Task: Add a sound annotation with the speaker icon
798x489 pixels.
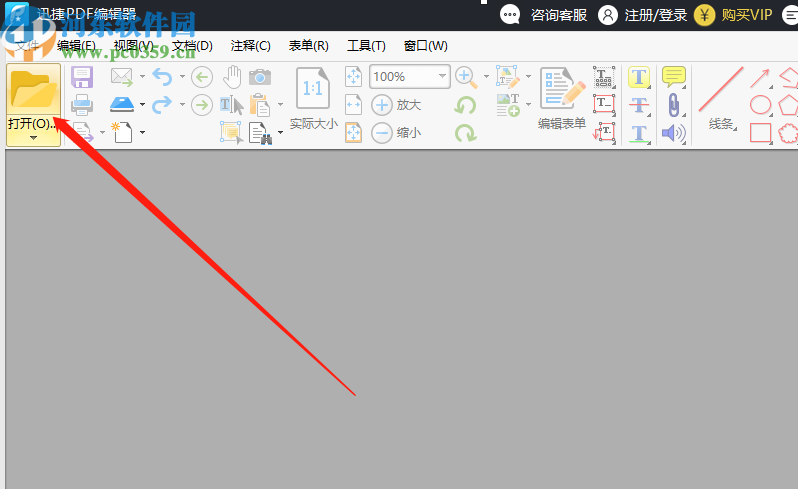Action: tap(674, 133)
